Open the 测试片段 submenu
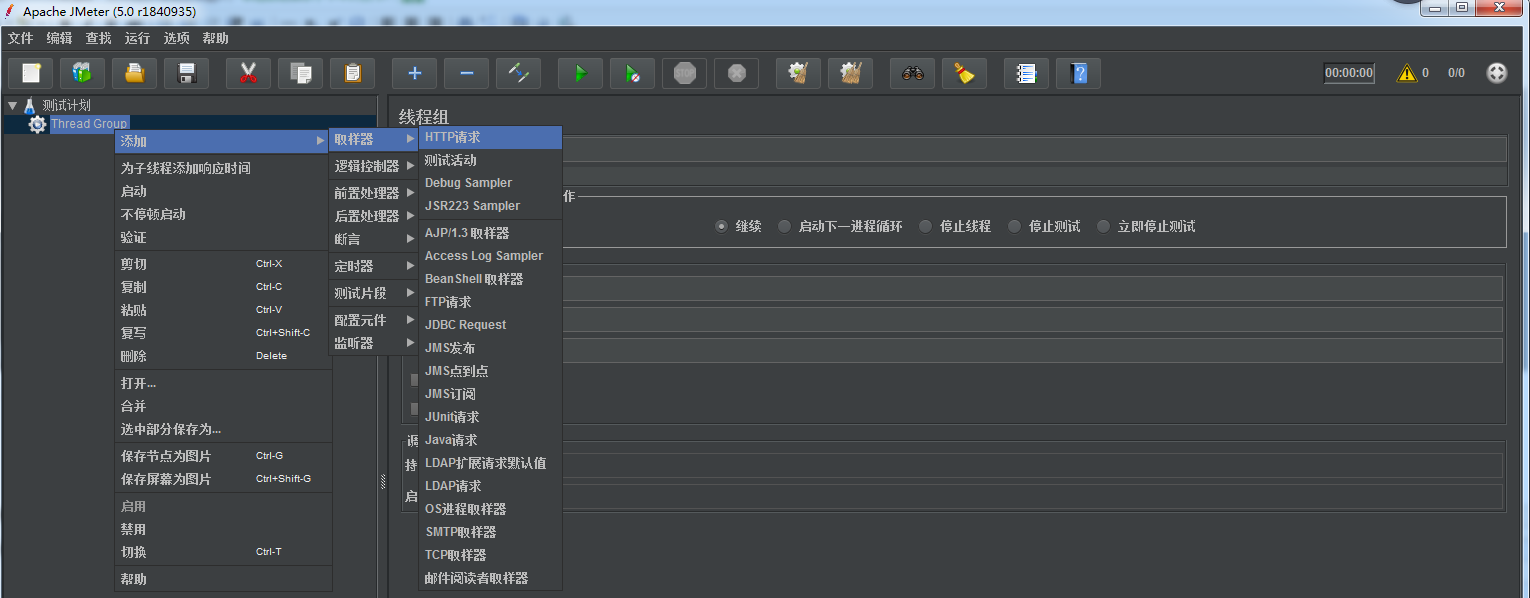This screenshot has height=598, width=1530. tap(374, 293)
